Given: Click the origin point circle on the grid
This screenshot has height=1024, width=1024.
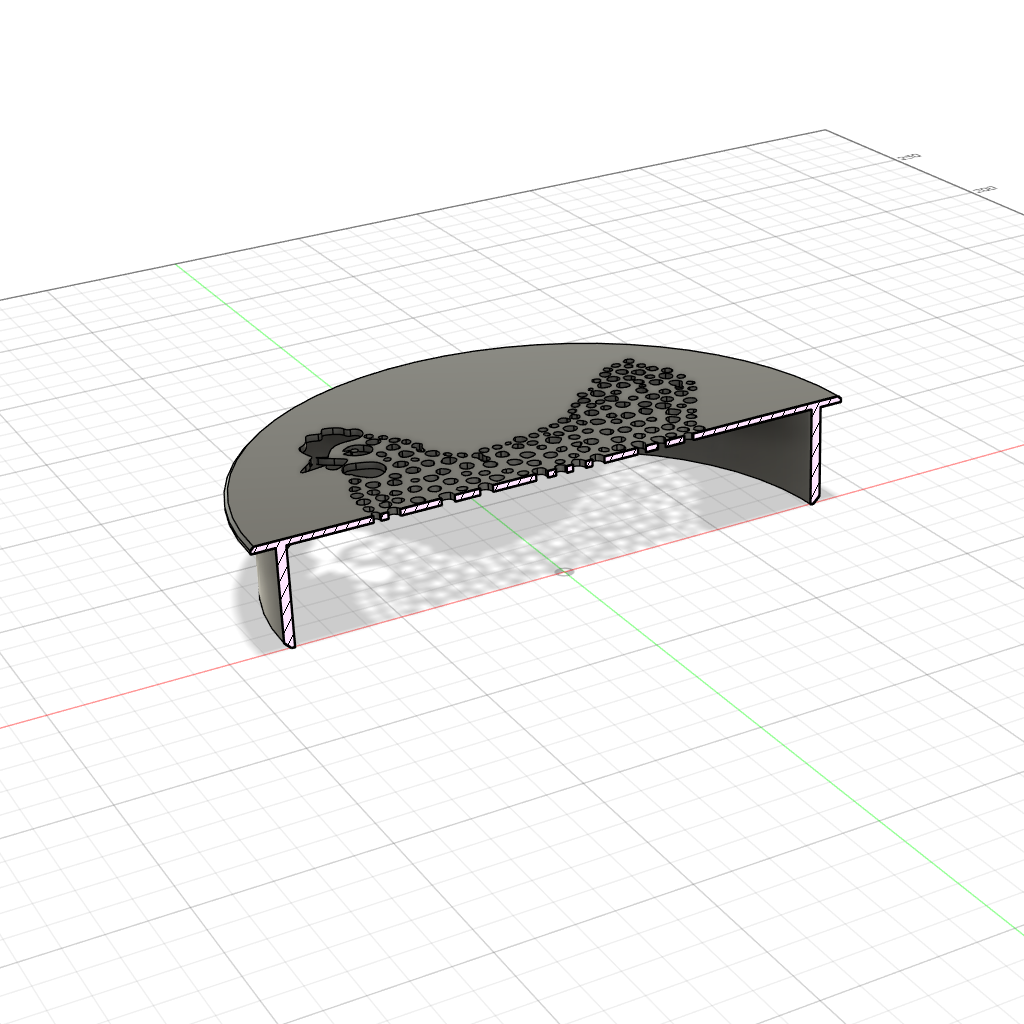Looking at the screenshot, I should [x=565, y=572].
